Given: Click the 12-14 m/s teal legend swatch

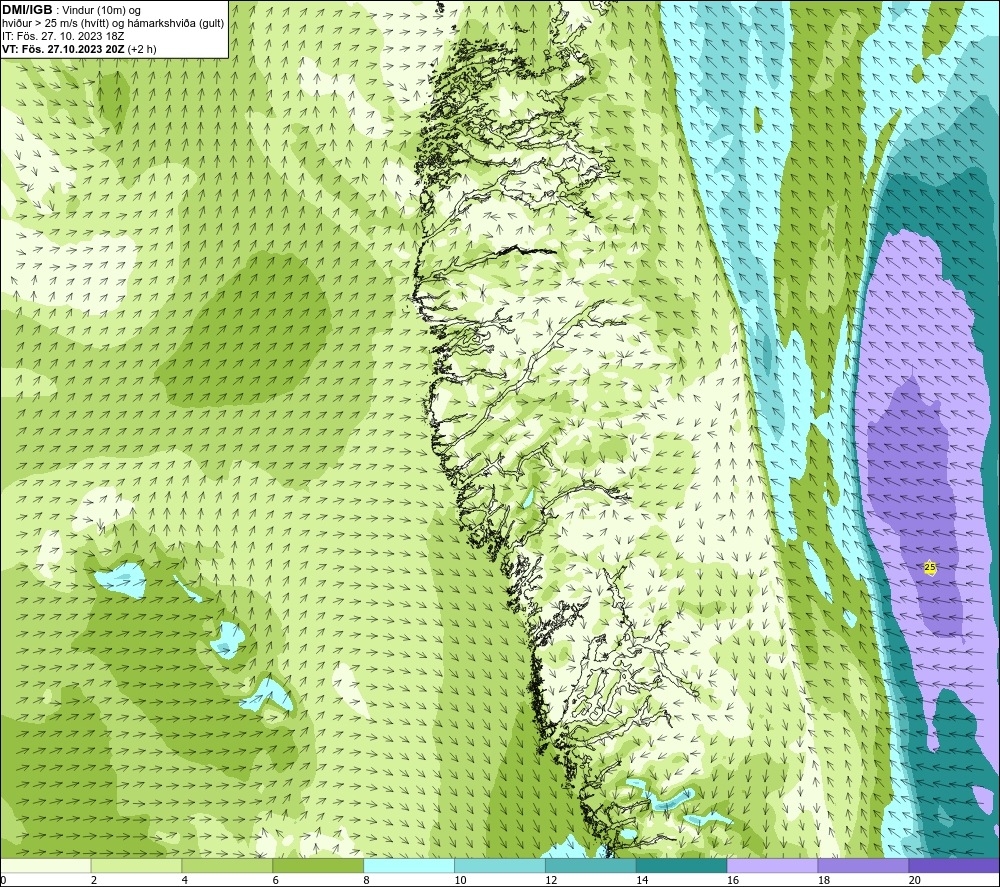Looking at the screenshot, I should click(591, 865).
